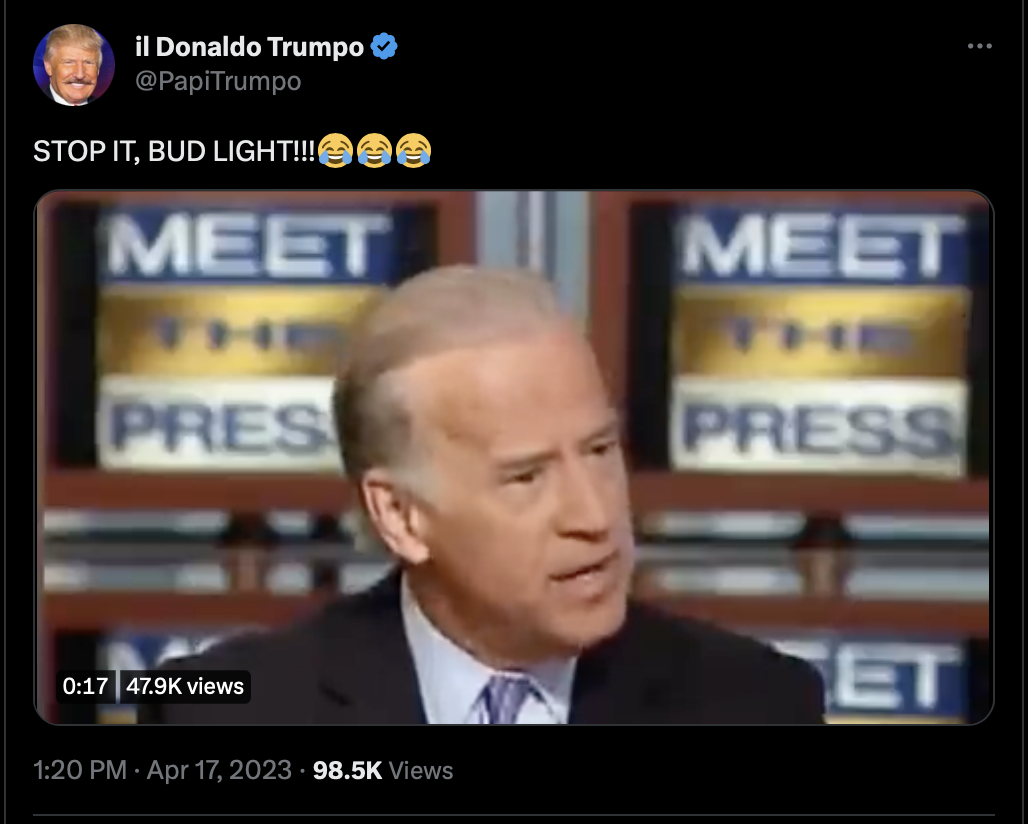Visit the il Donaldo Trumpo display name link
The width and height of the screenshot is (1028, 824).
point(249,47)
